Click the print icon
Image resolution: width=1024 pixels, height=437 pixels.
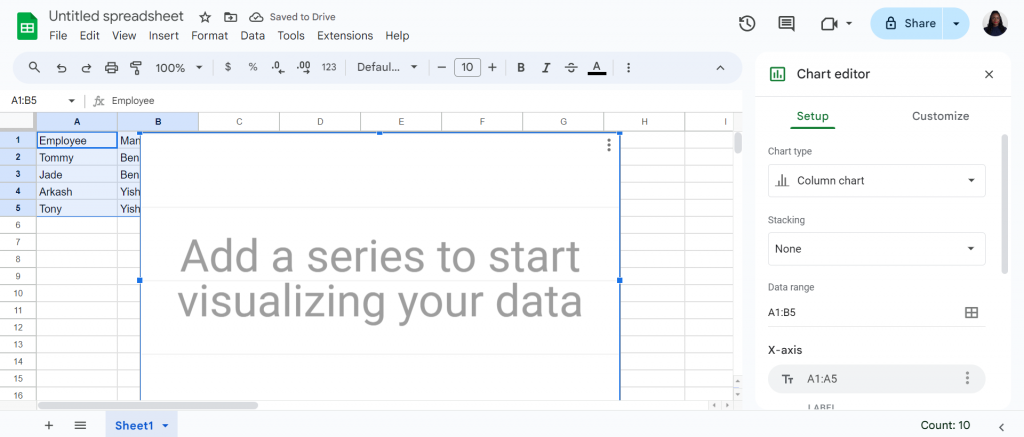click(x=112, y=67)
